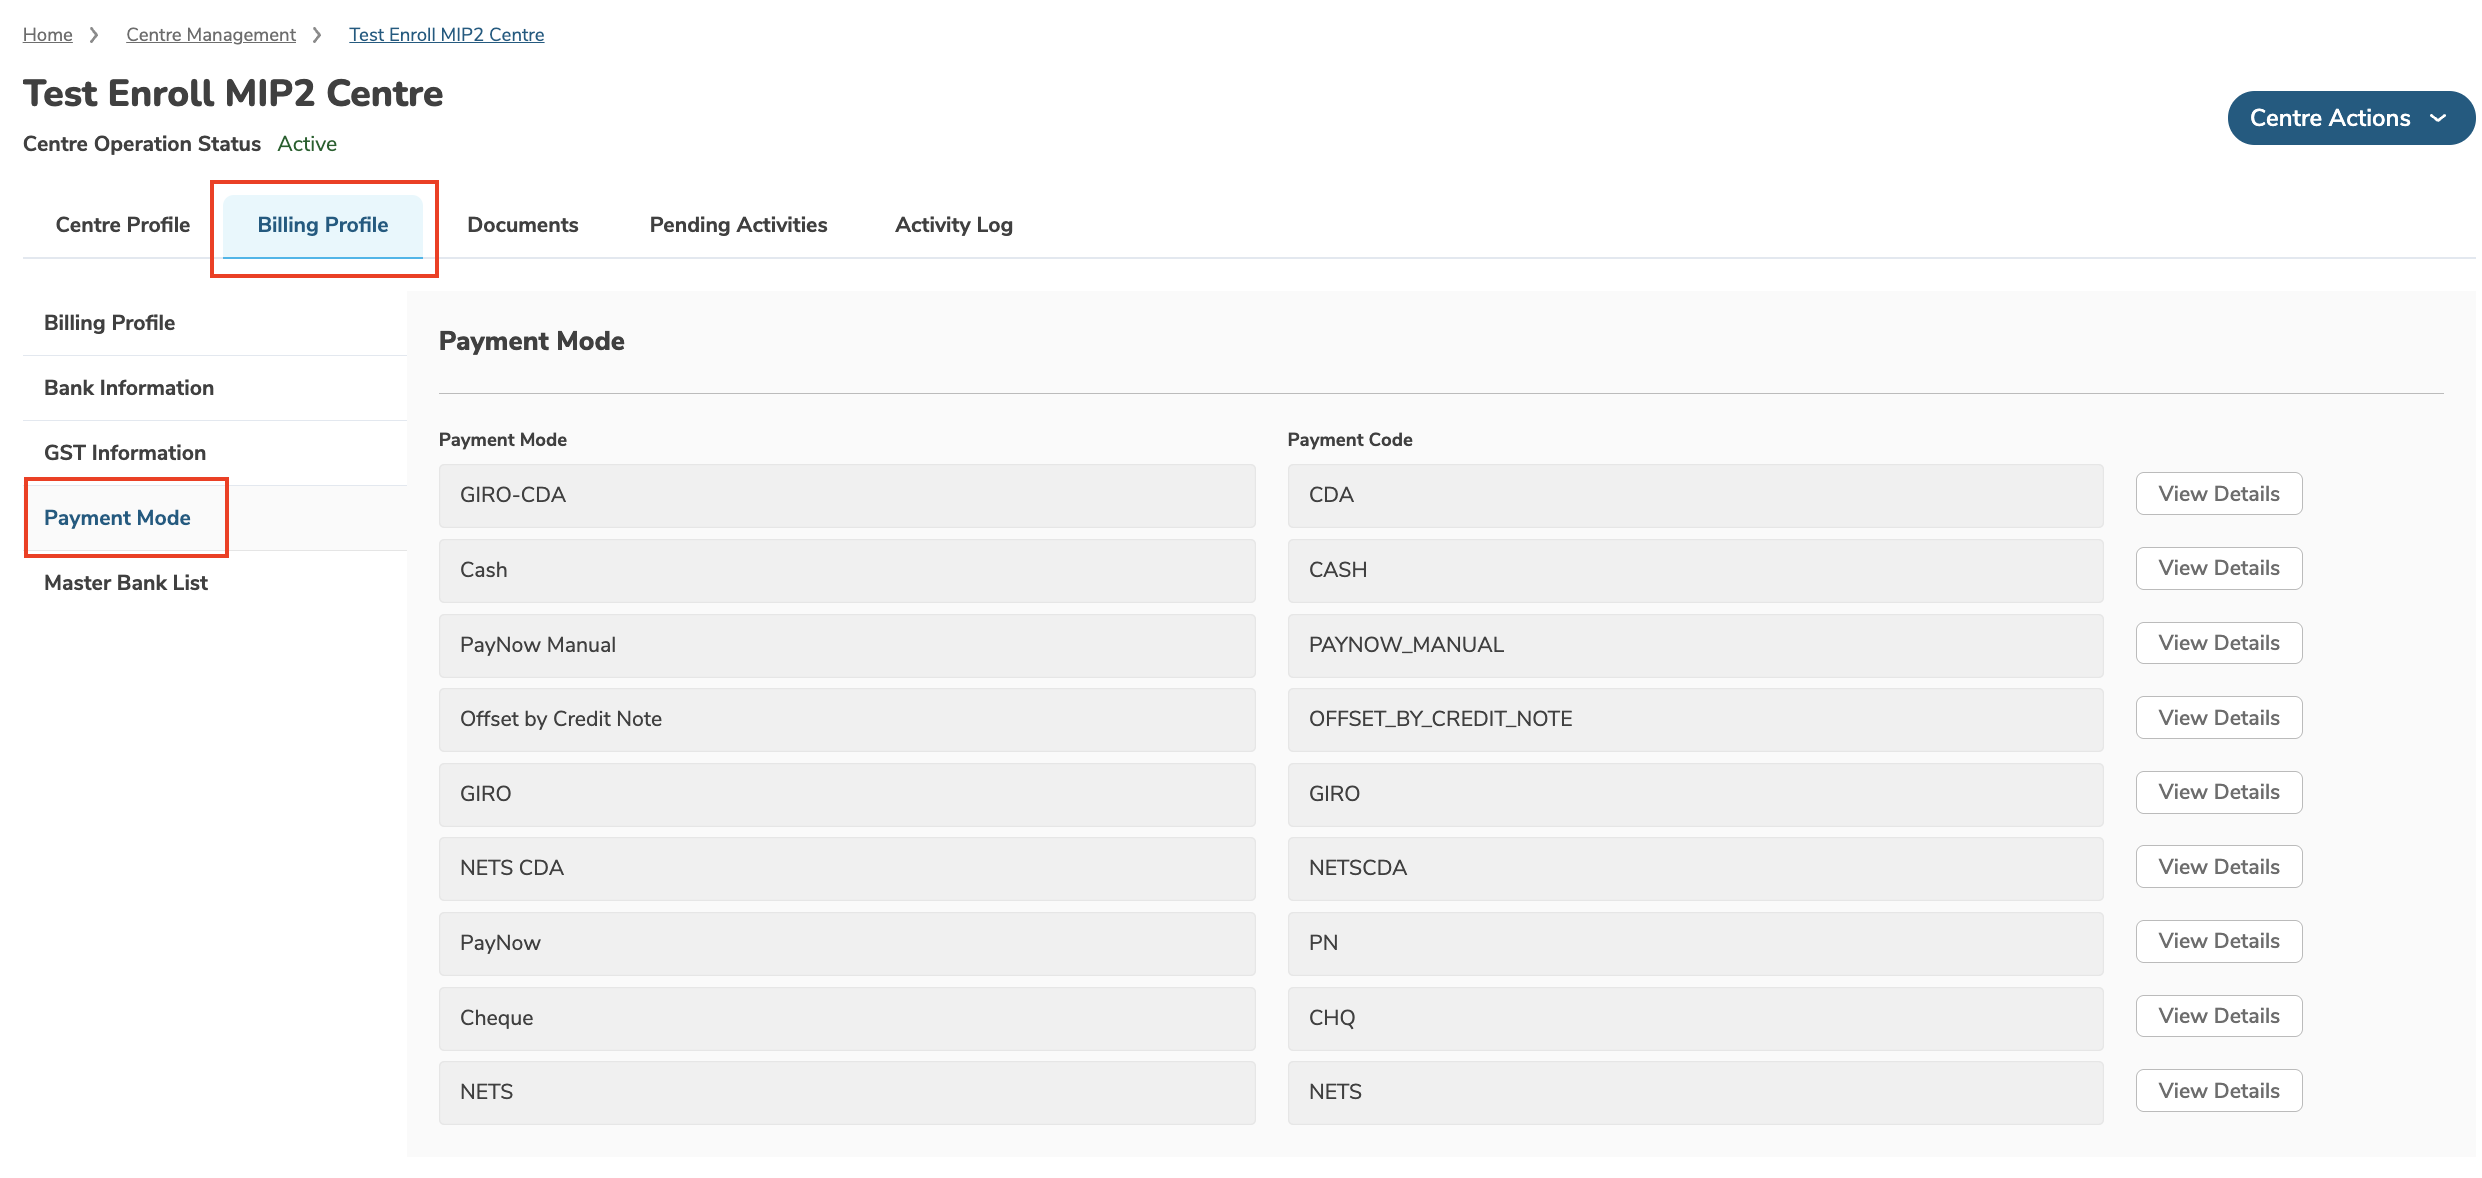2482x1178 pixels.
Task: Click the Cash payment mode field
Action: click(x=846, y=570)
